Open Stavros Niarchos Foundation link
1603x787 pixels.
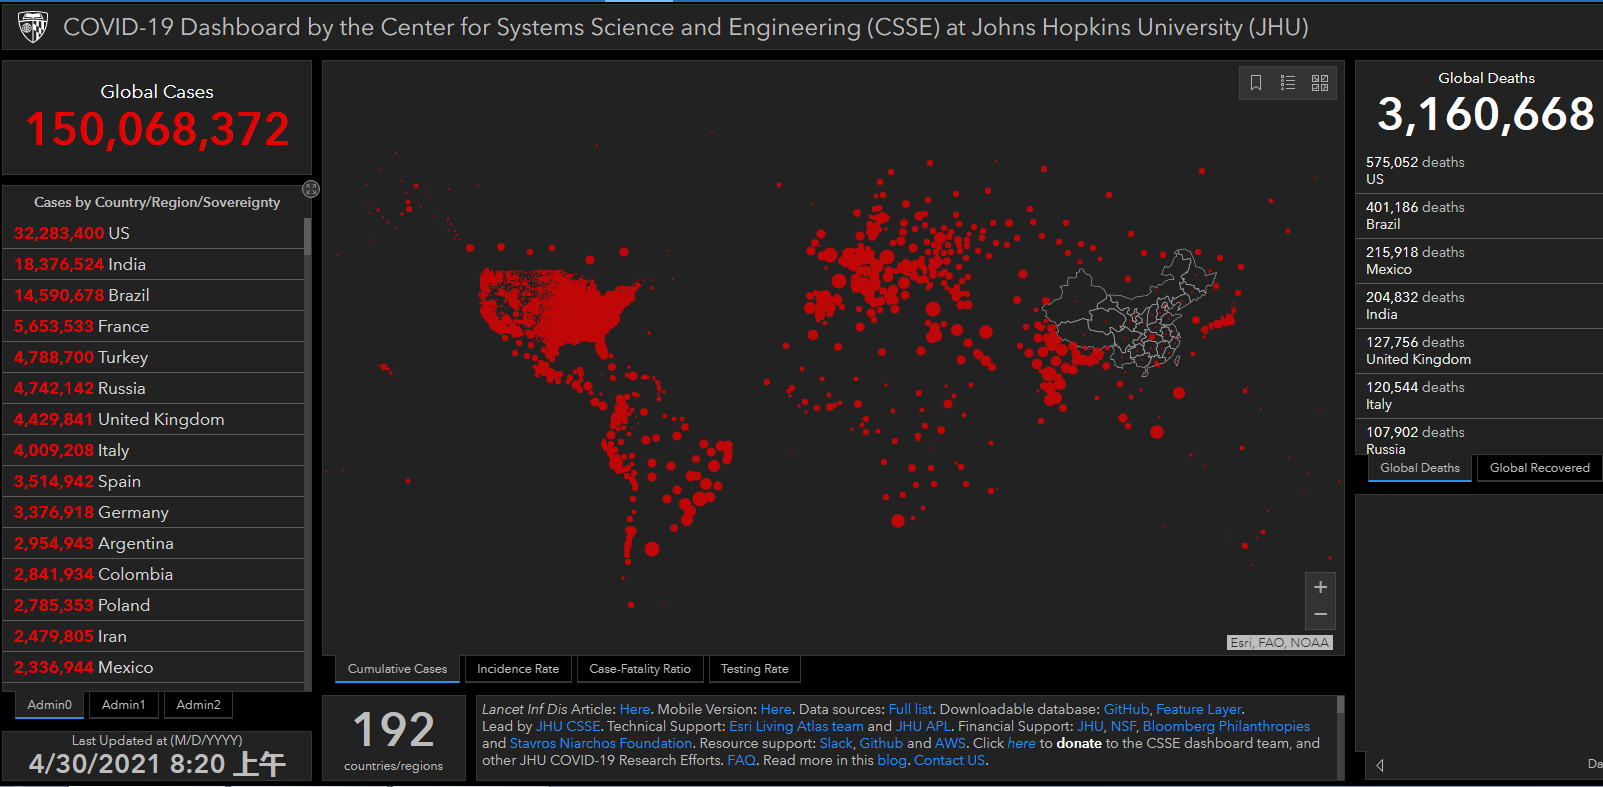coord(601,743)
